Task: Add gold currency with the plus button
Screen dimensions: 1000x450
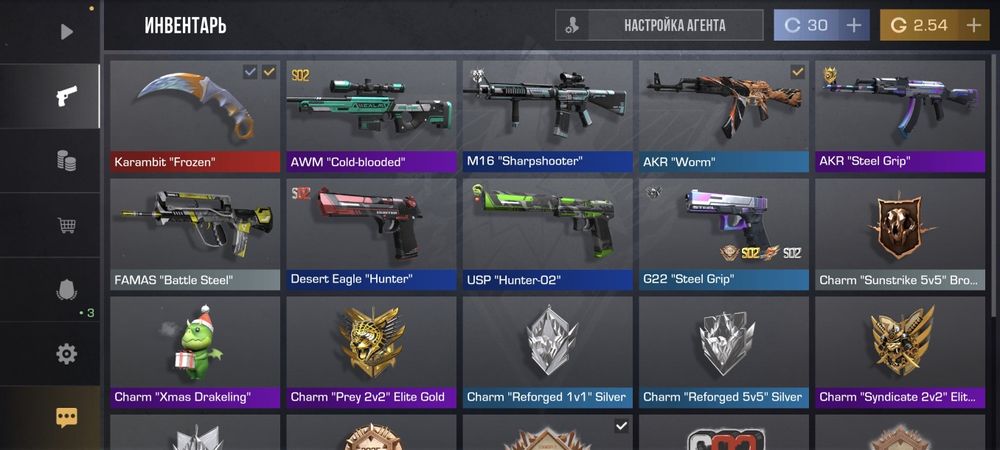Action: tap(973, 25)
